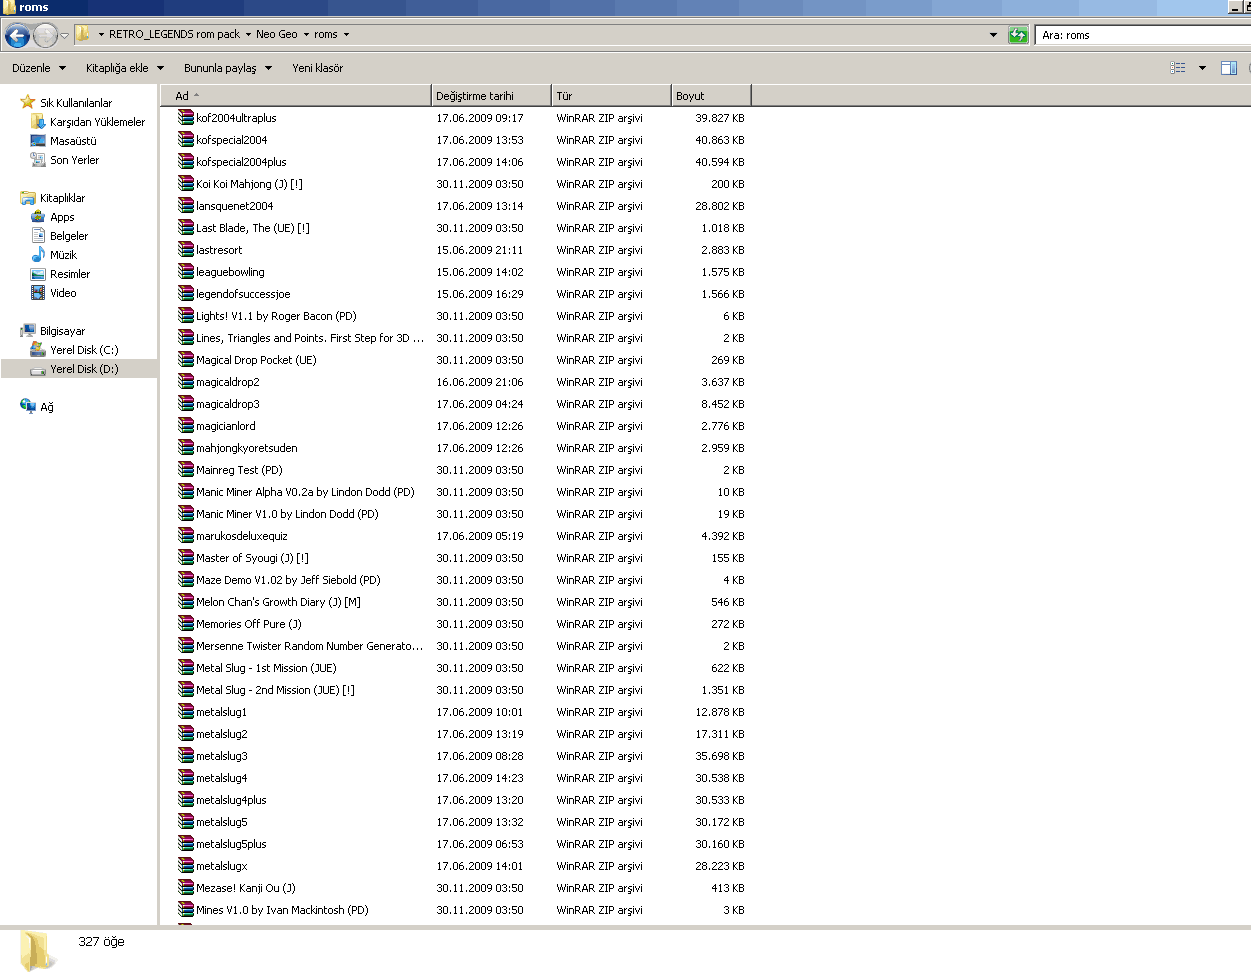This screenshot has width=1251, height=972.
Task: Click the Yeni klasör button
Action: [x=317, y=68]
